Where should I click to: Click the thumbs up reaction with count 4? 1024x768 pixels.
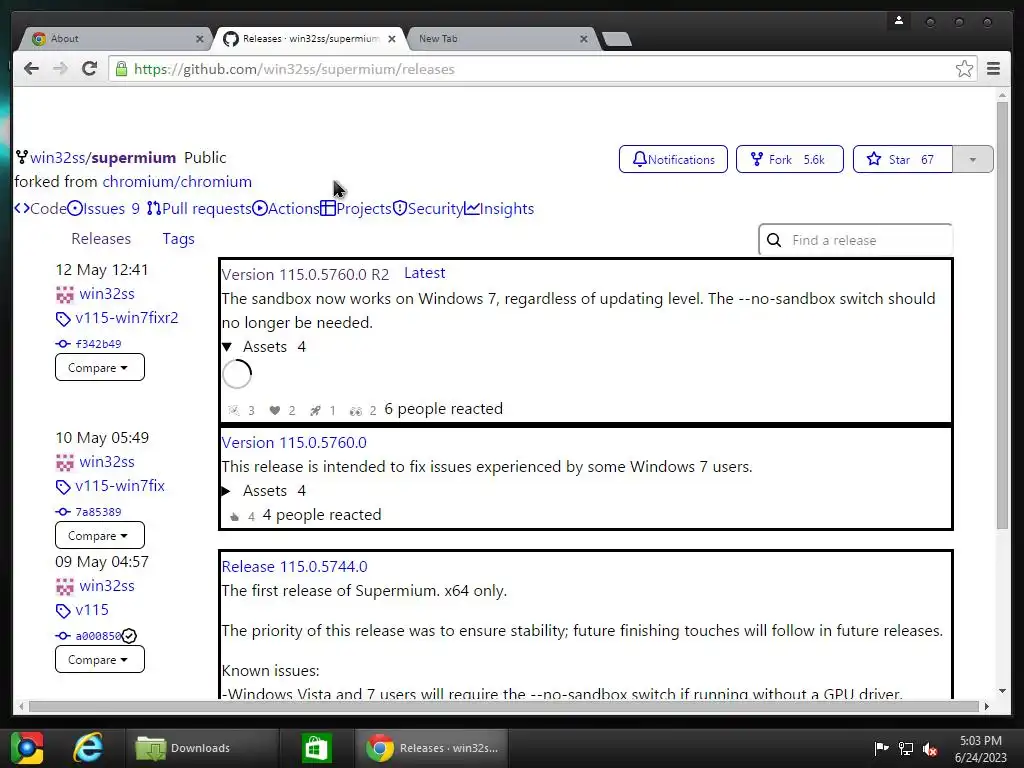coord(242,517)
